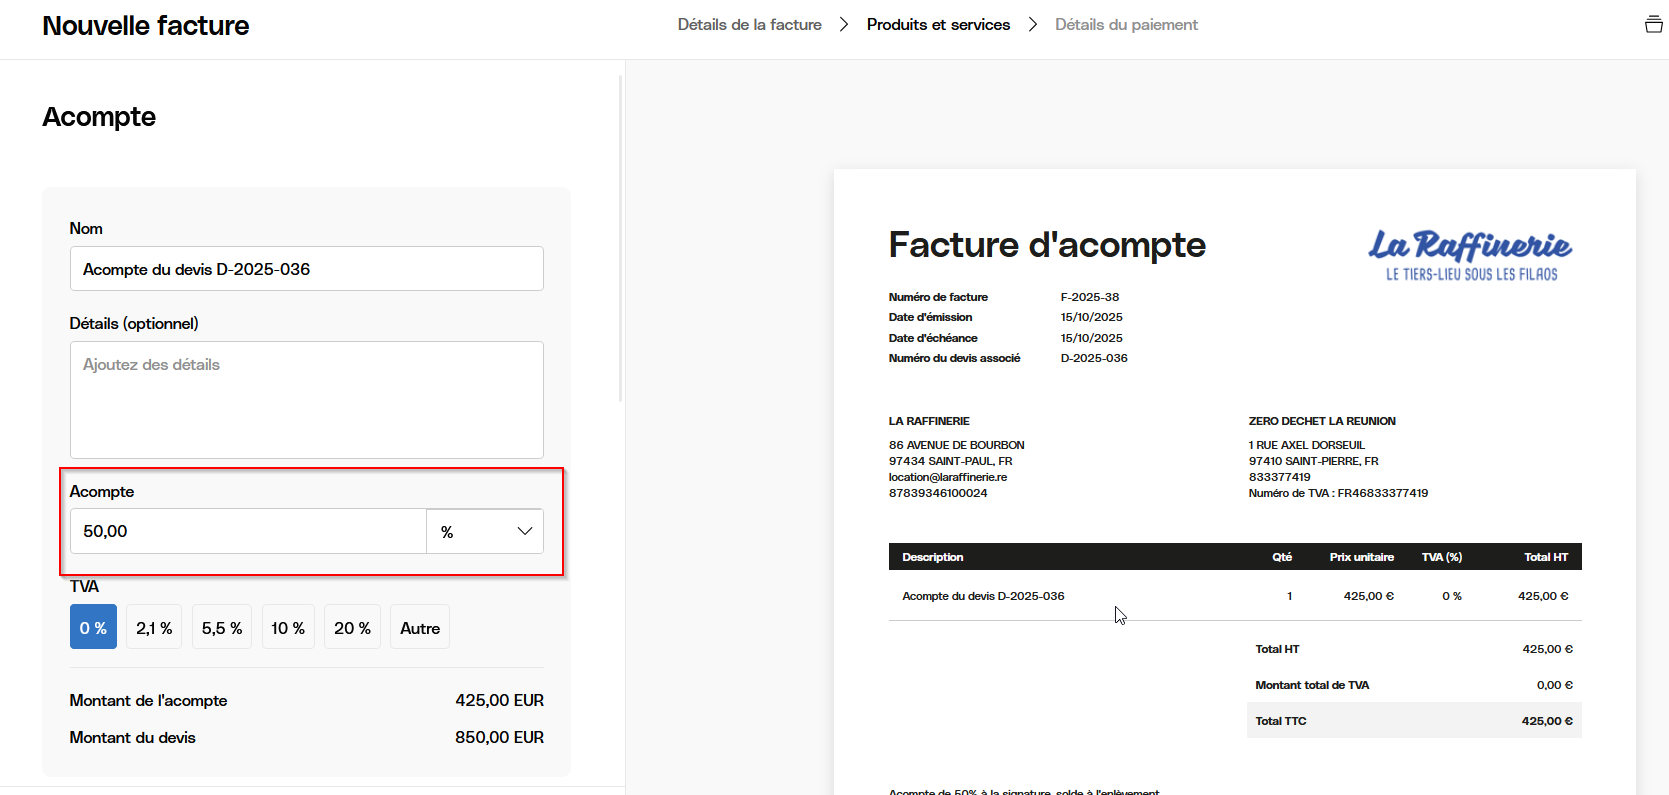Click the chevron before Détails du paiement

[x=1033, y=24]
